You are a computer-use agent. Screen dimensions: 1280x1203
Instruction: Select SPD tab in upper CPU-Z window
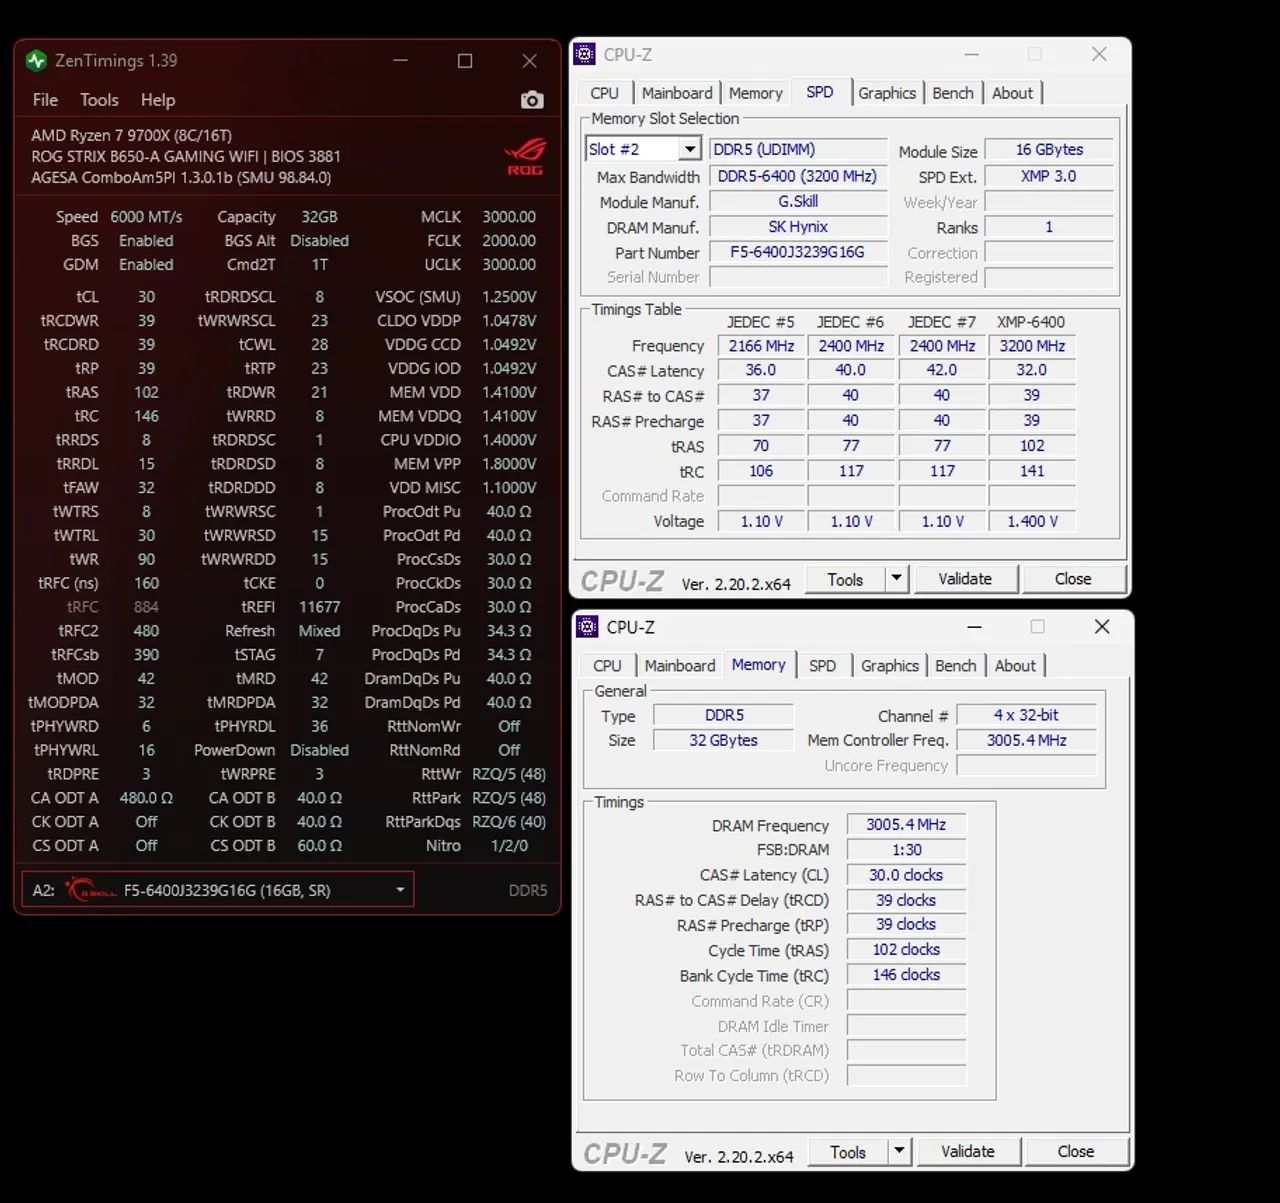coord(820,92)
